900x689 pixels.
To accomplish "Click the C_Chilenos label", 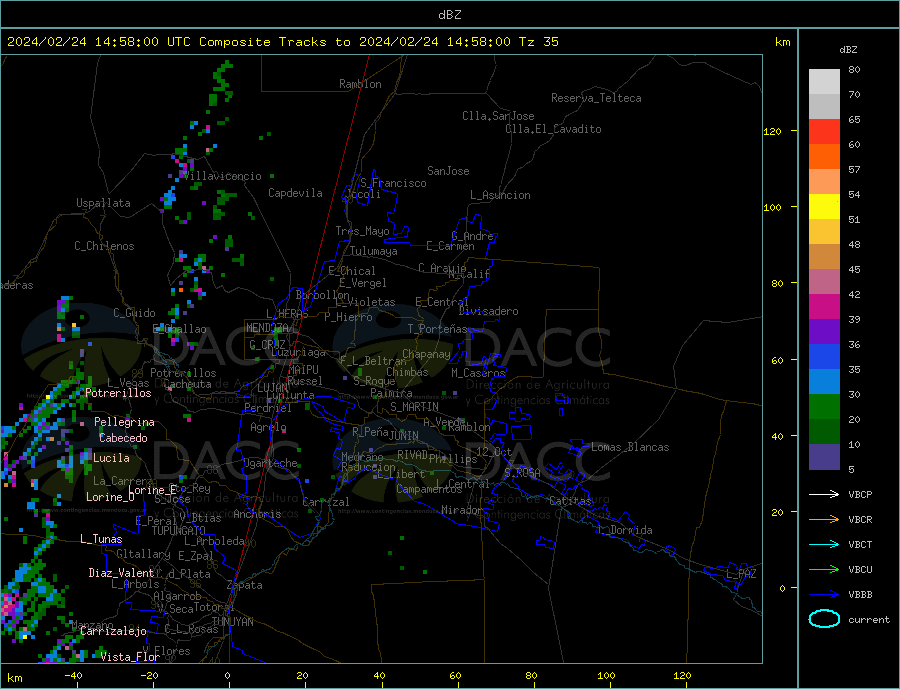I will coord(104,246).
